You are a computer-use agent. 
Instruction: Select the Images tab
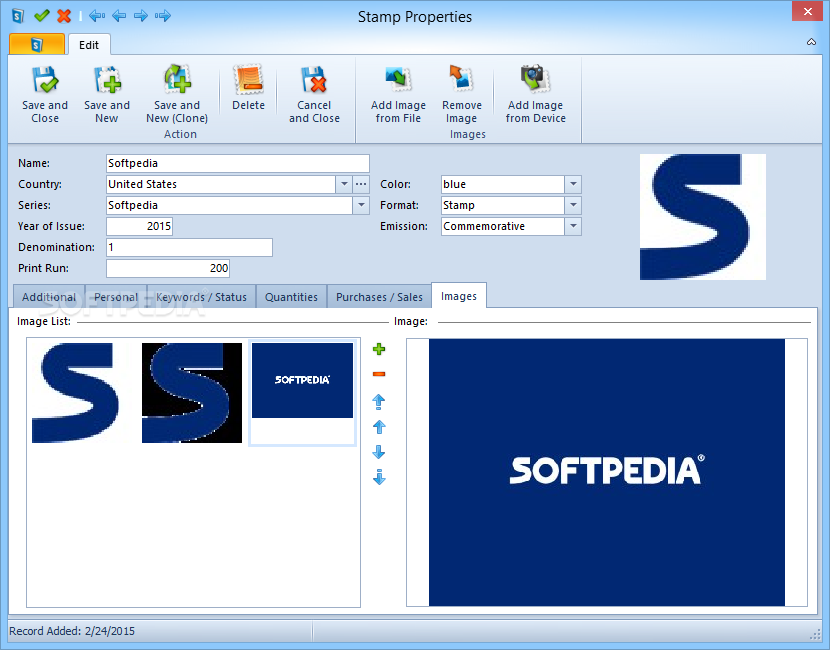(x=459, y=296)
